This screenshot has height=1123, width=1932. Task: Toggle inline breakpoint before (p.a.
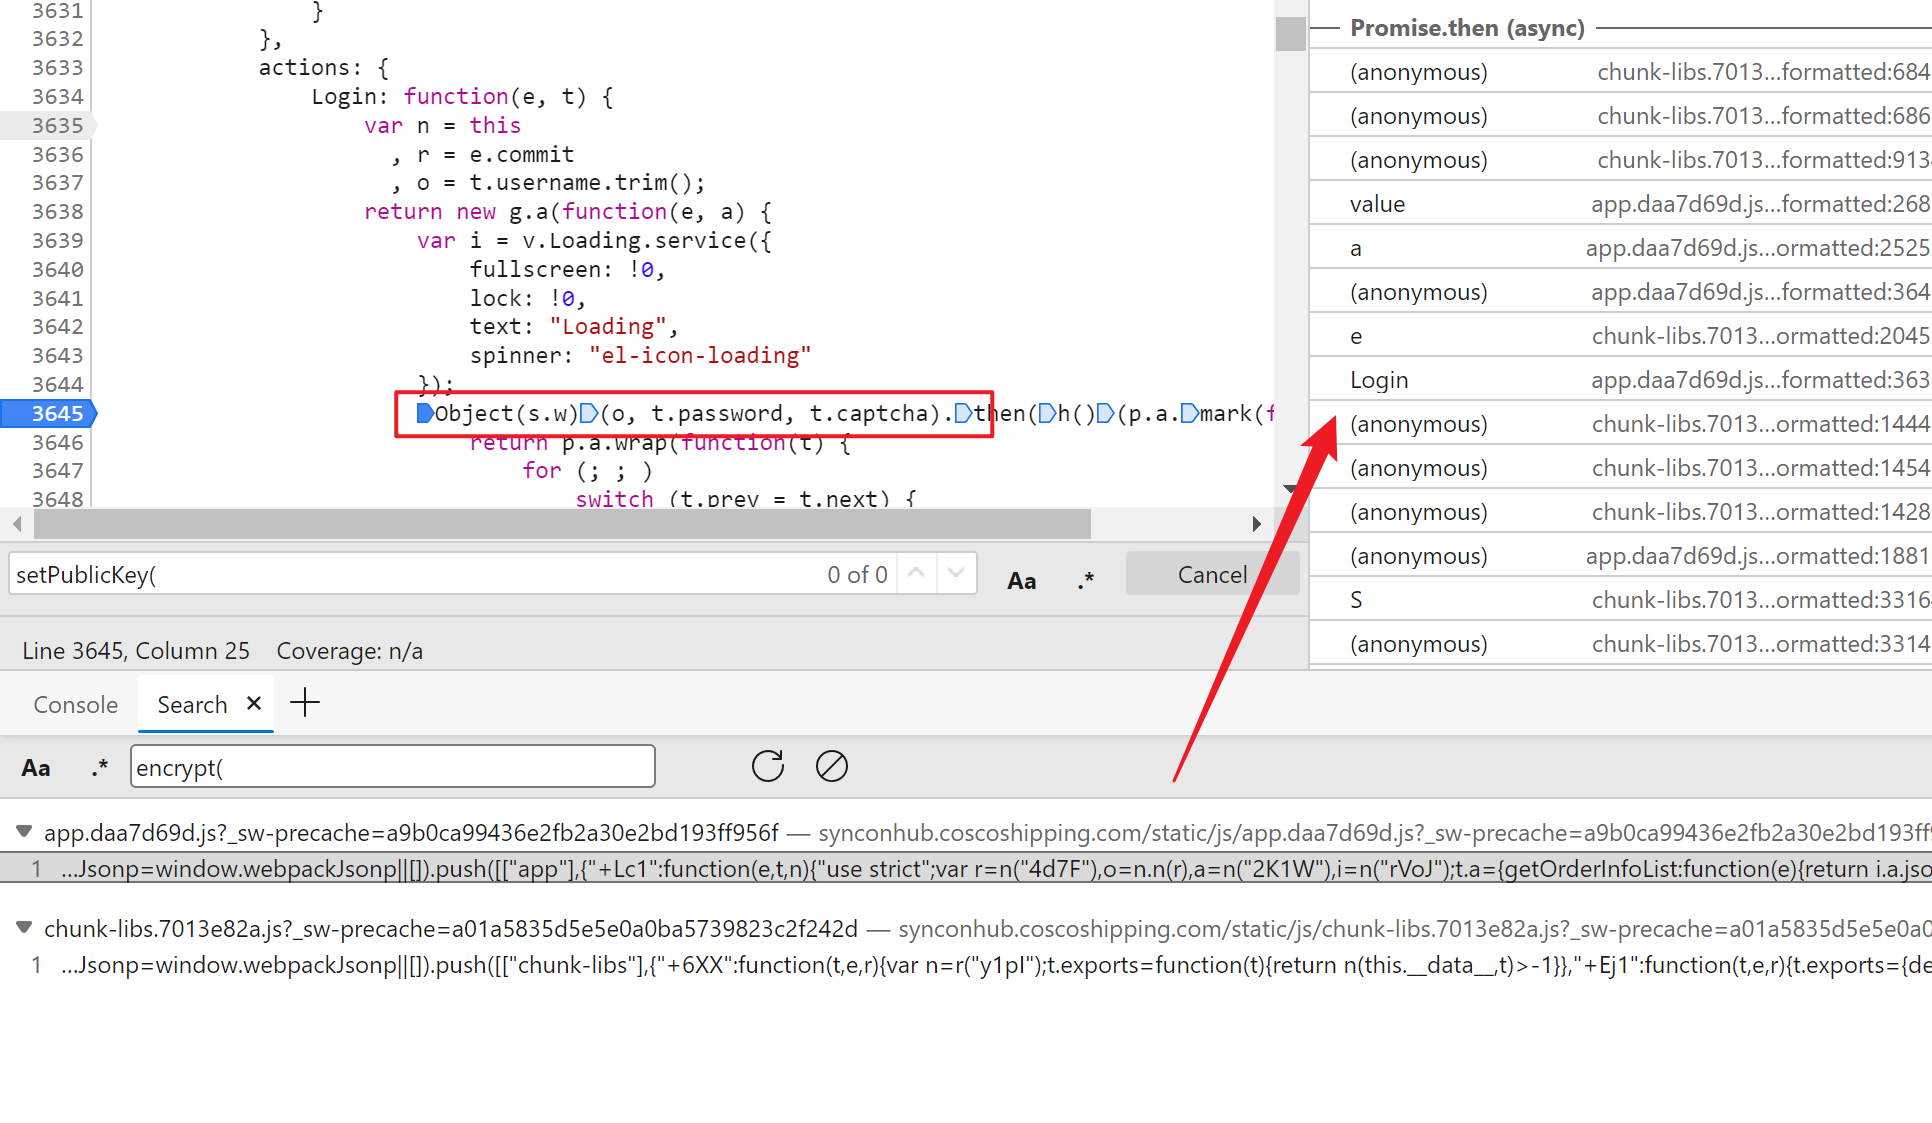[x=1105, y=413]
